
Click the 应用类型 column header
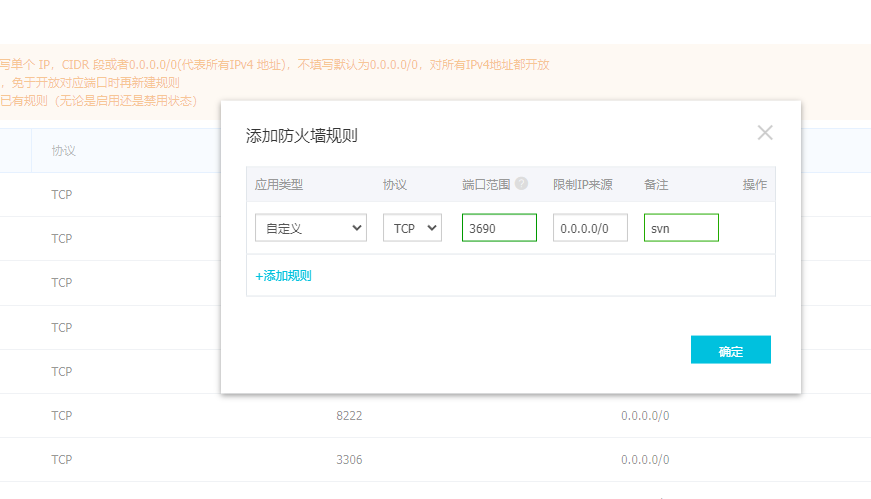(279, 185)
